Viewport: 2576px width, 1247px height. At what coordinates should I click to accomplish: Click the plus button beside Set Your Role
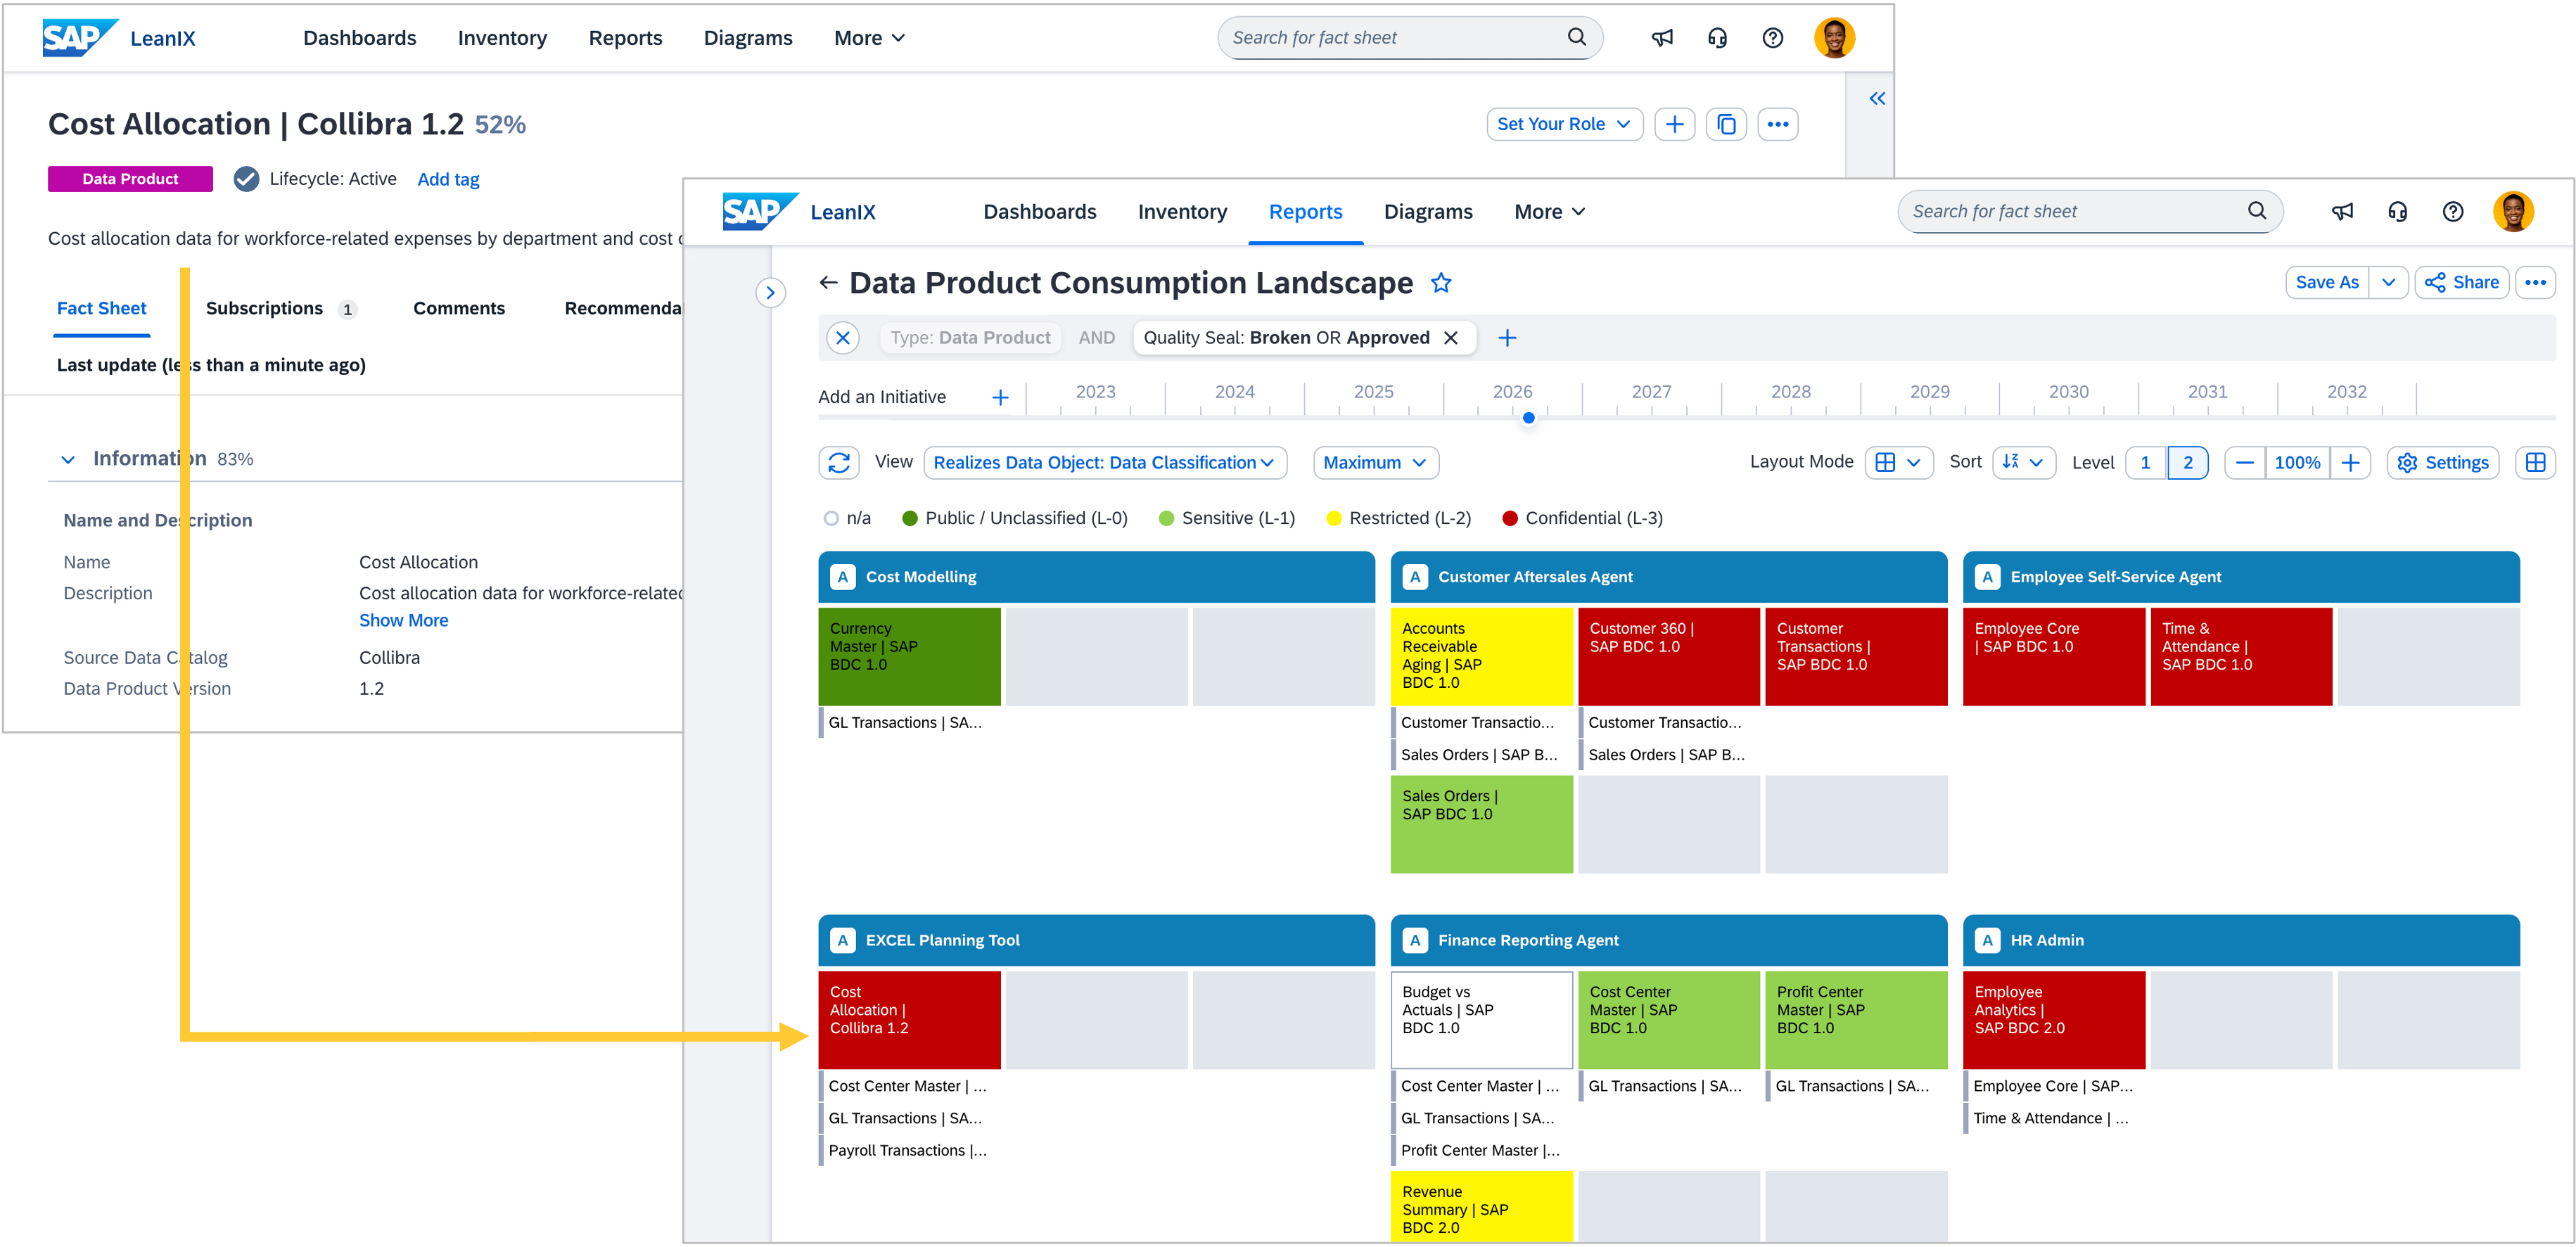pos(1675,124)
